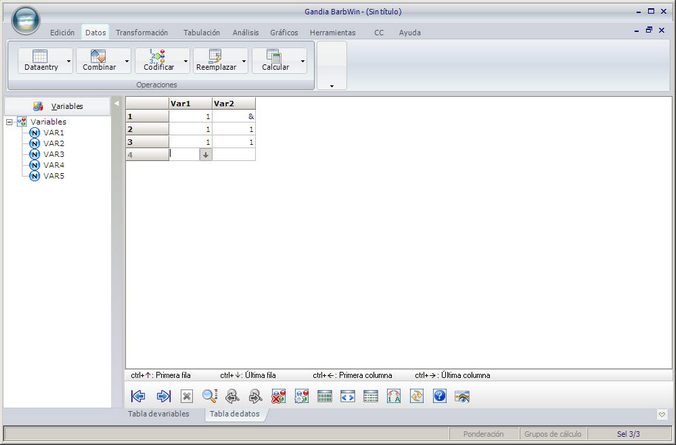Click the Grupos de cálculo status button

(553, 434)
